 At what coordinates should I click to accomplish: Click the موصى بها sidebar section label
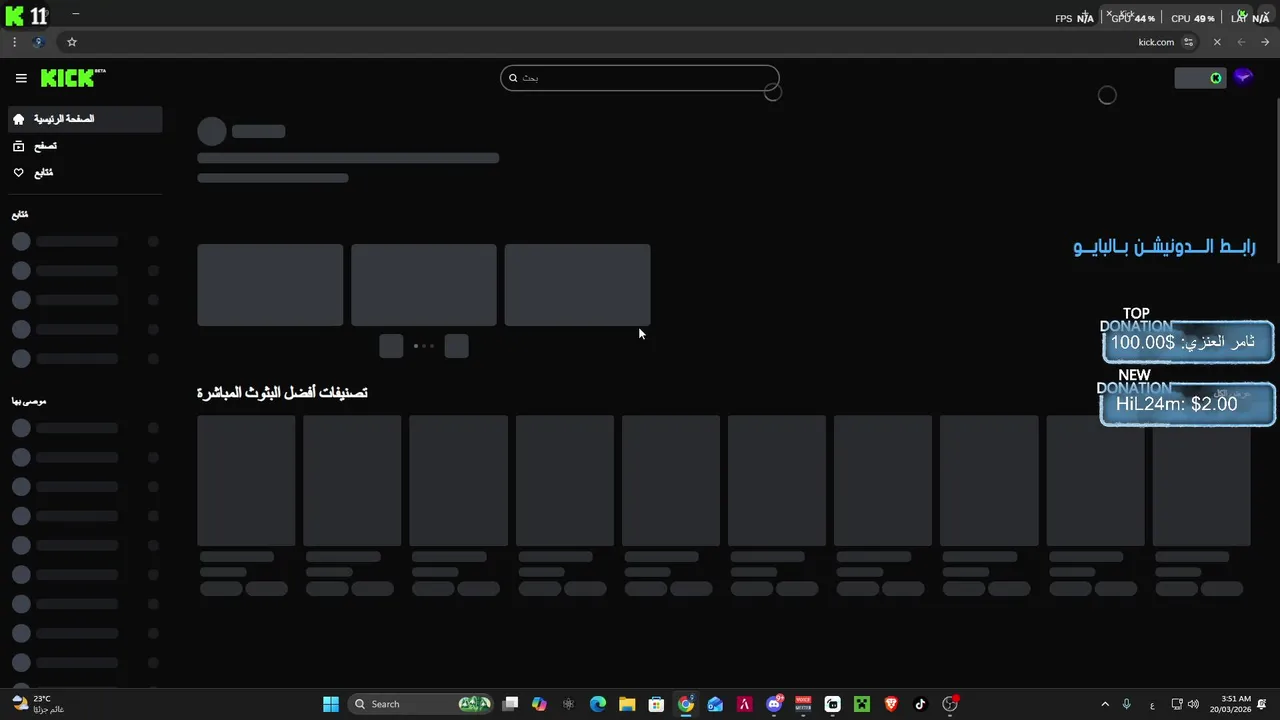[29, 401]
